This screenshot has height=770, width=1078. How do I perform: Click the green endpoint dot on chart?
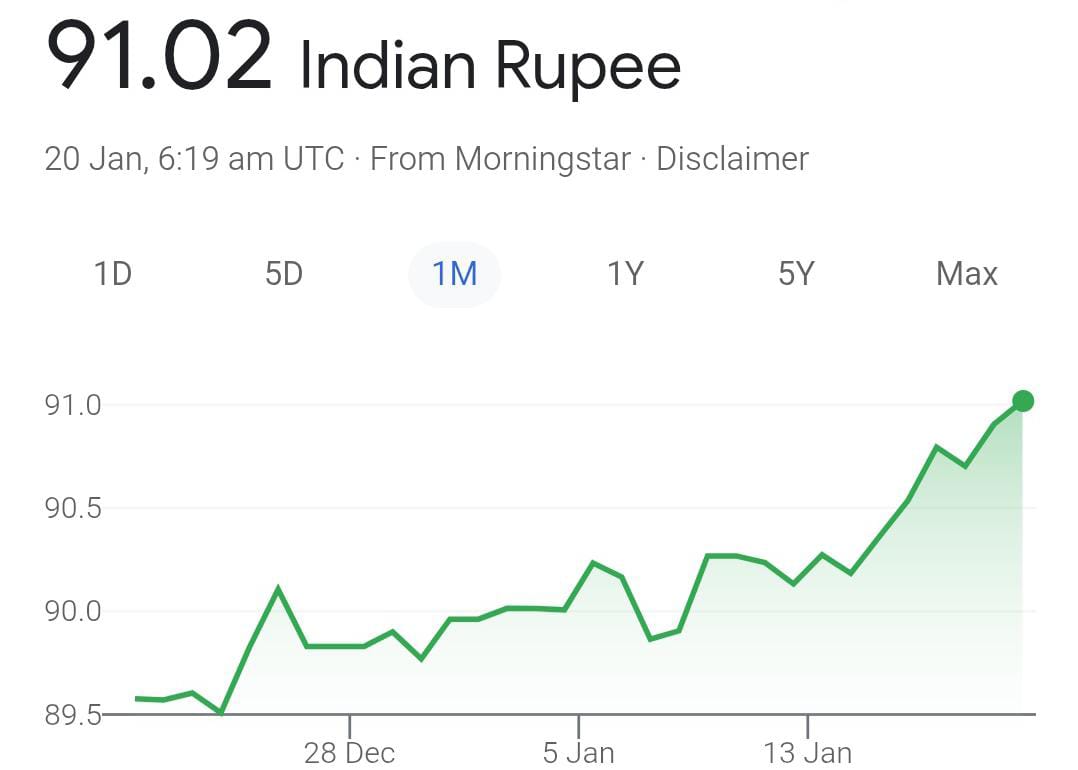(x=1022, y=401)
